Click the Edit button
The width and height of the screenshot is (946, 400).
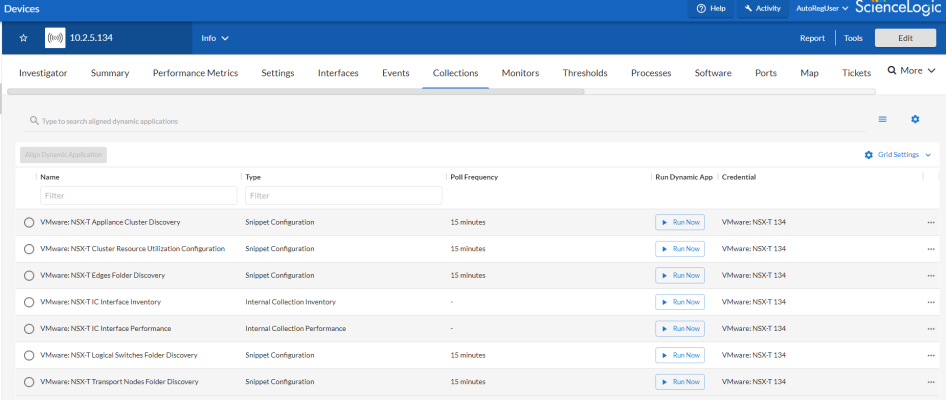(x=906, y=38)
